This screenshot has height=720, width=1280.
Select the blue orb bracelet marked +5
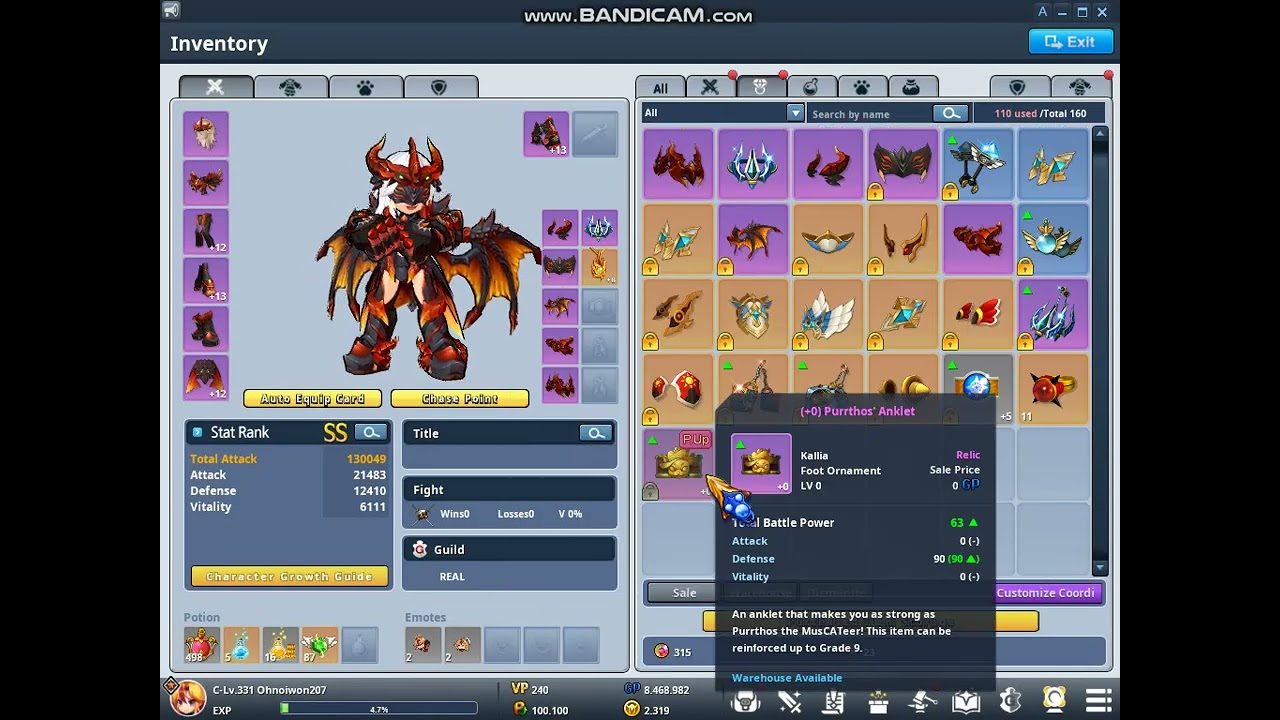point(978,390)
